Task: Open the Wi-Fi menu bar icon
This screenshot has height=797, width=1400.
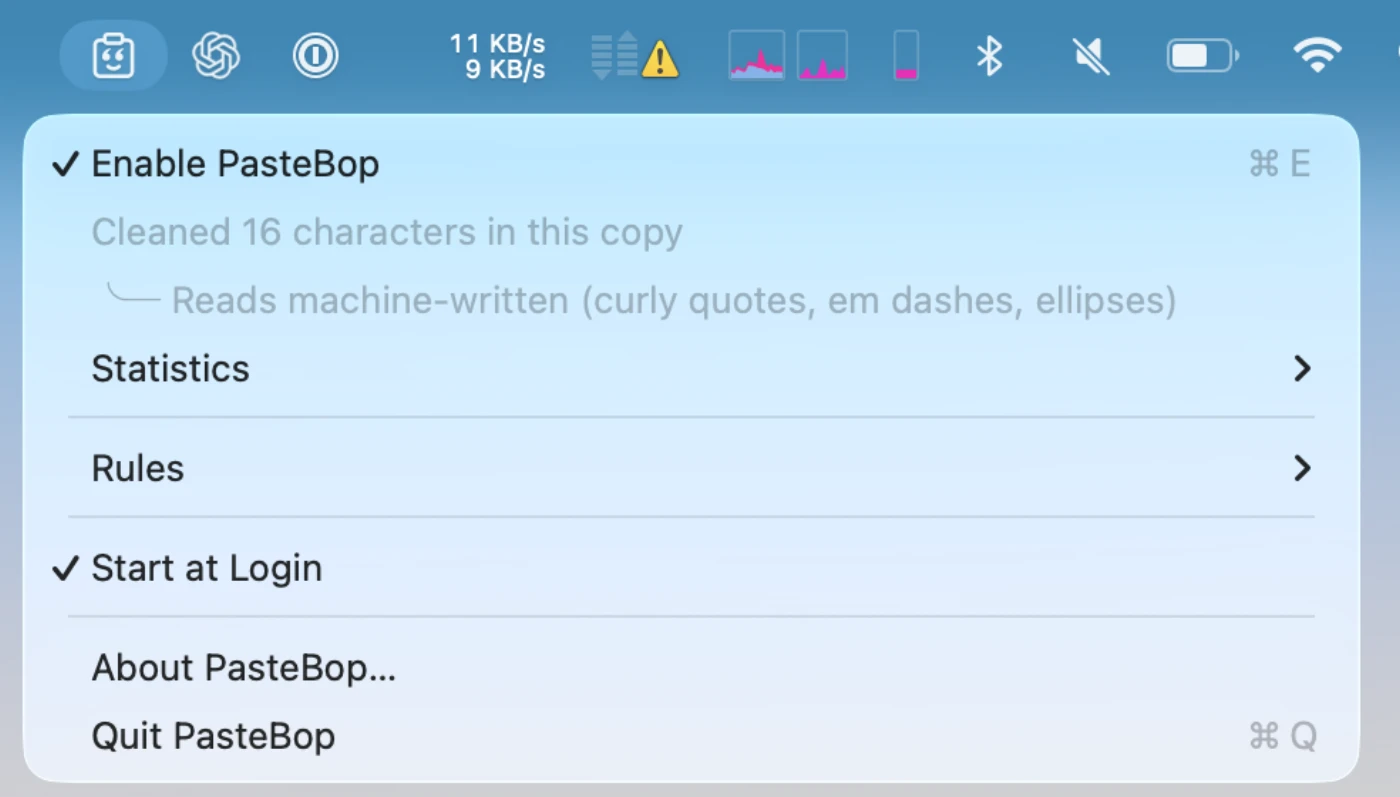Action: coord(1317,55)
